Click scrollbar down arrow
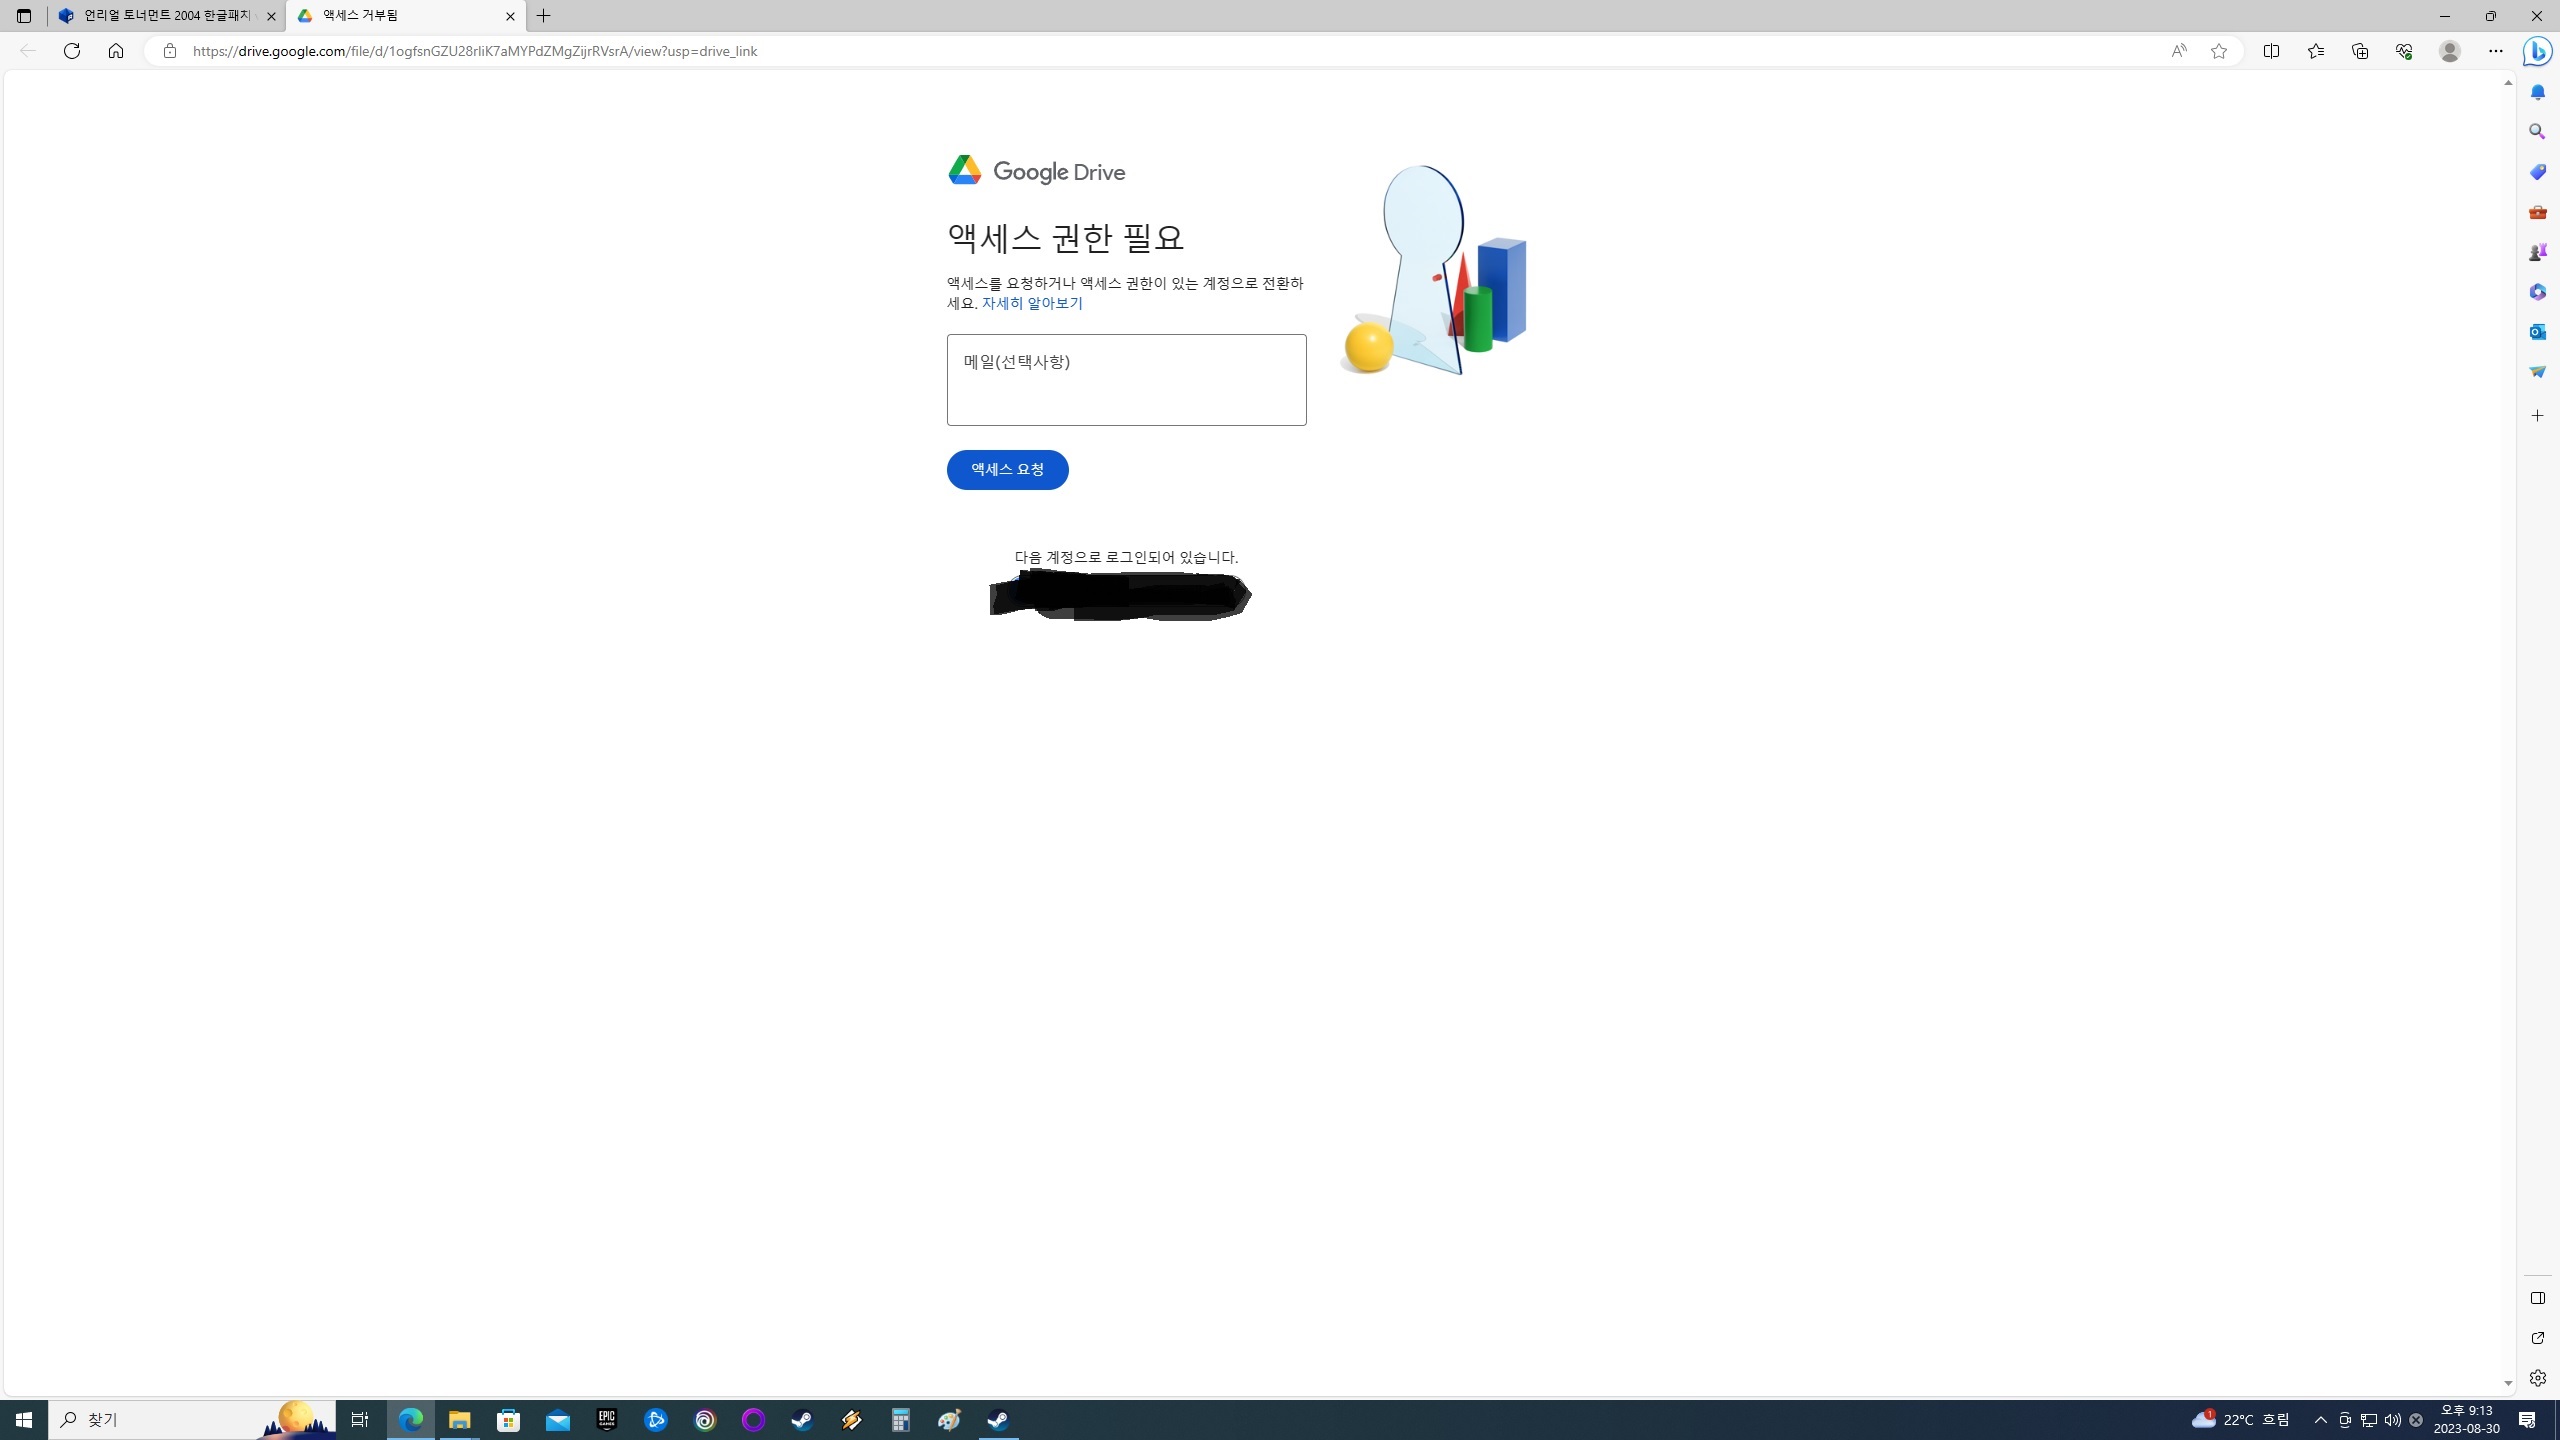 pyautogui.click(x=2508, y=1384)
